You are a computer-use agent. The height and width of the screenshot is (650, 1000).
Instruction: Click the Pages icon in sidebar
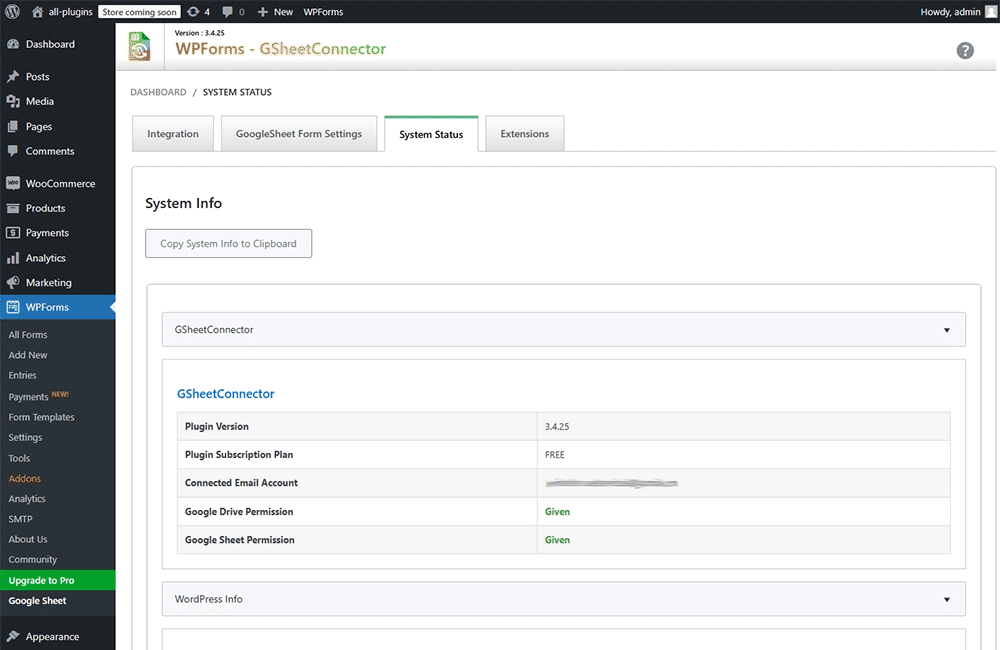tap(13, 126)
